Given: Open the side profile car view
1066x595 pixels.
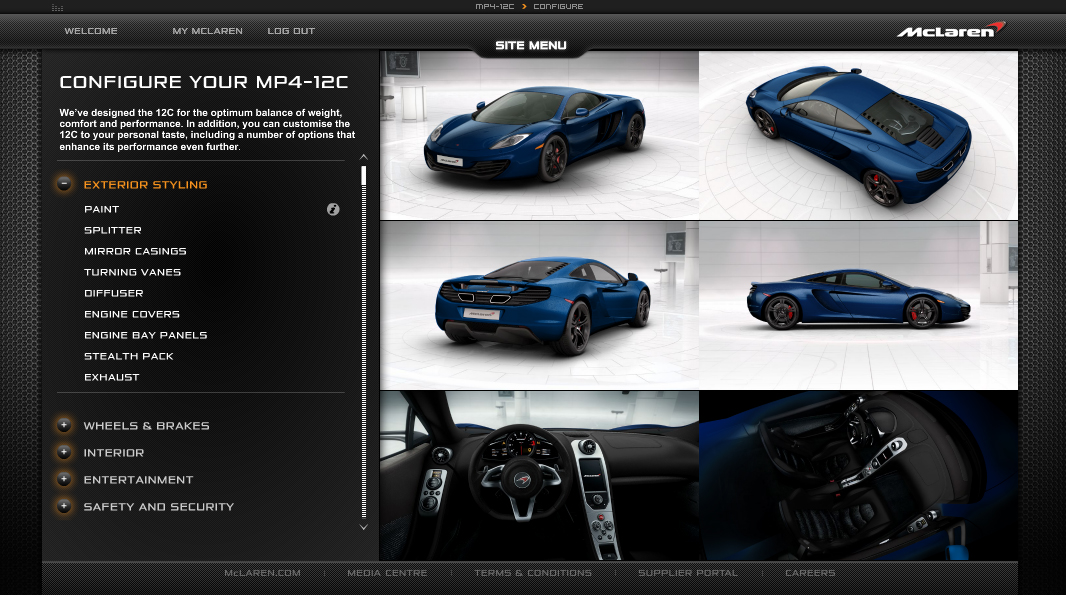Looking at the screenshot, I should [x=858, y=305].
